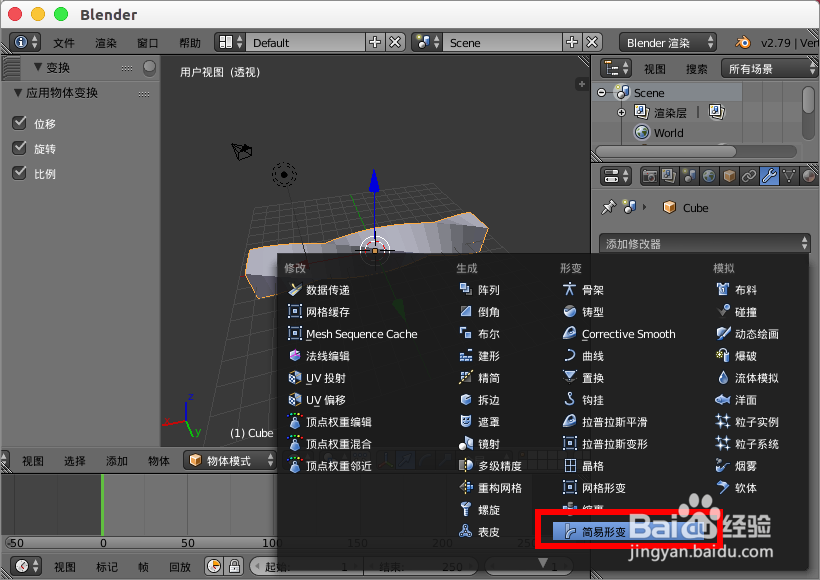Image resolution: width=820 pixels, height=580 pixels.
Task: Open the 渲染 menu
Action: pos(106,43)
